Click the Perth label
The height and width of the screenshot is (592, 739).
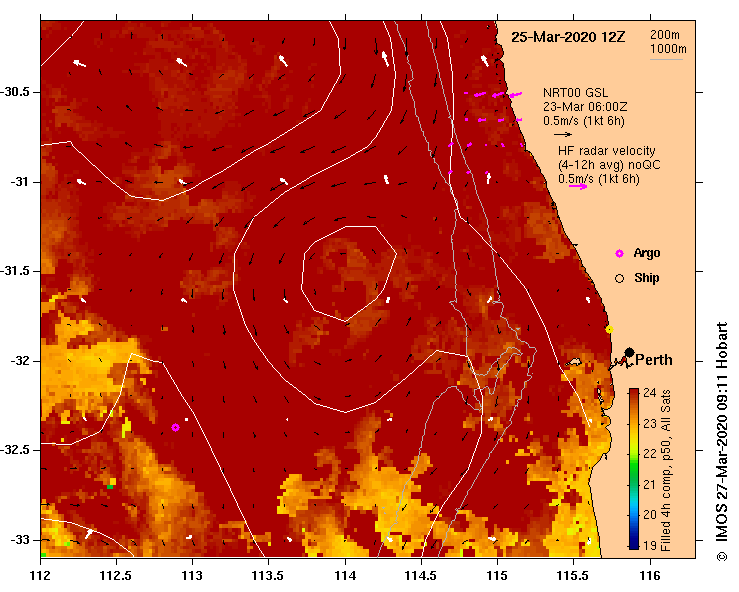pos(654,360)
